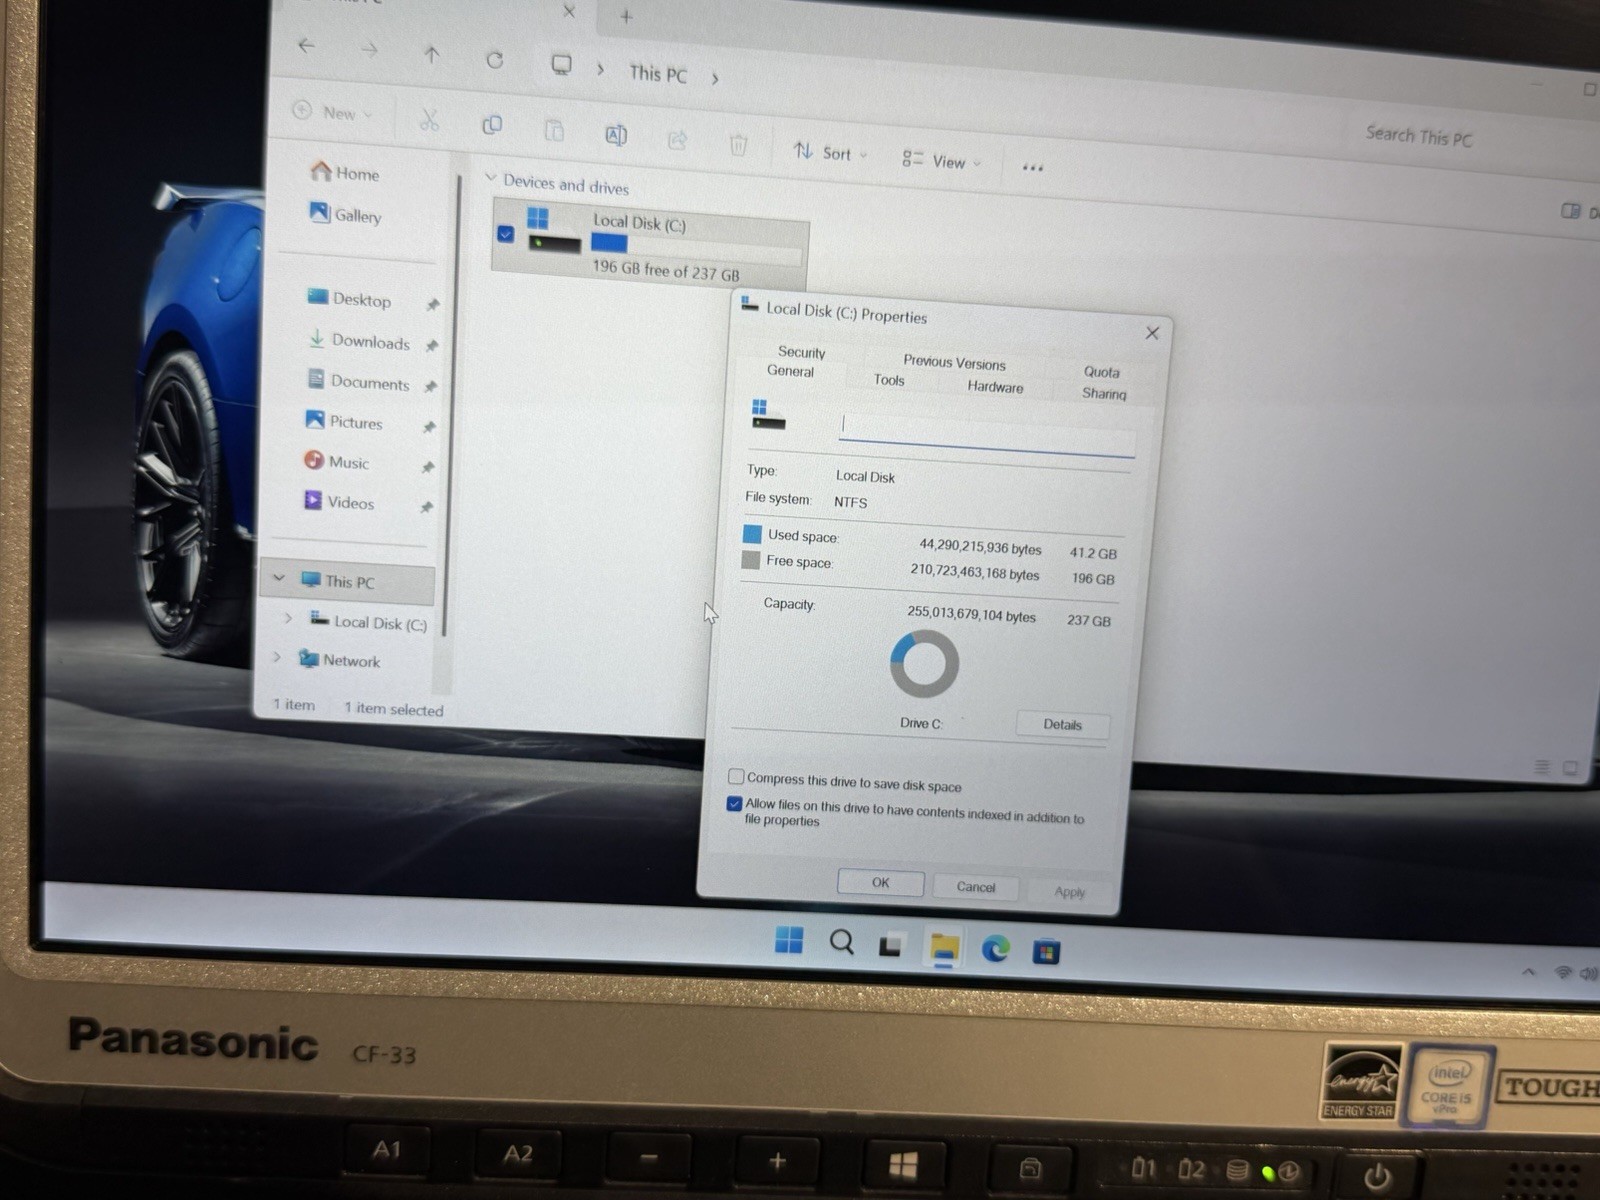Screen dimensions: 1600x1200
Task: Select Local Disk (C:) in the sidebar
Action: point(368,622)
